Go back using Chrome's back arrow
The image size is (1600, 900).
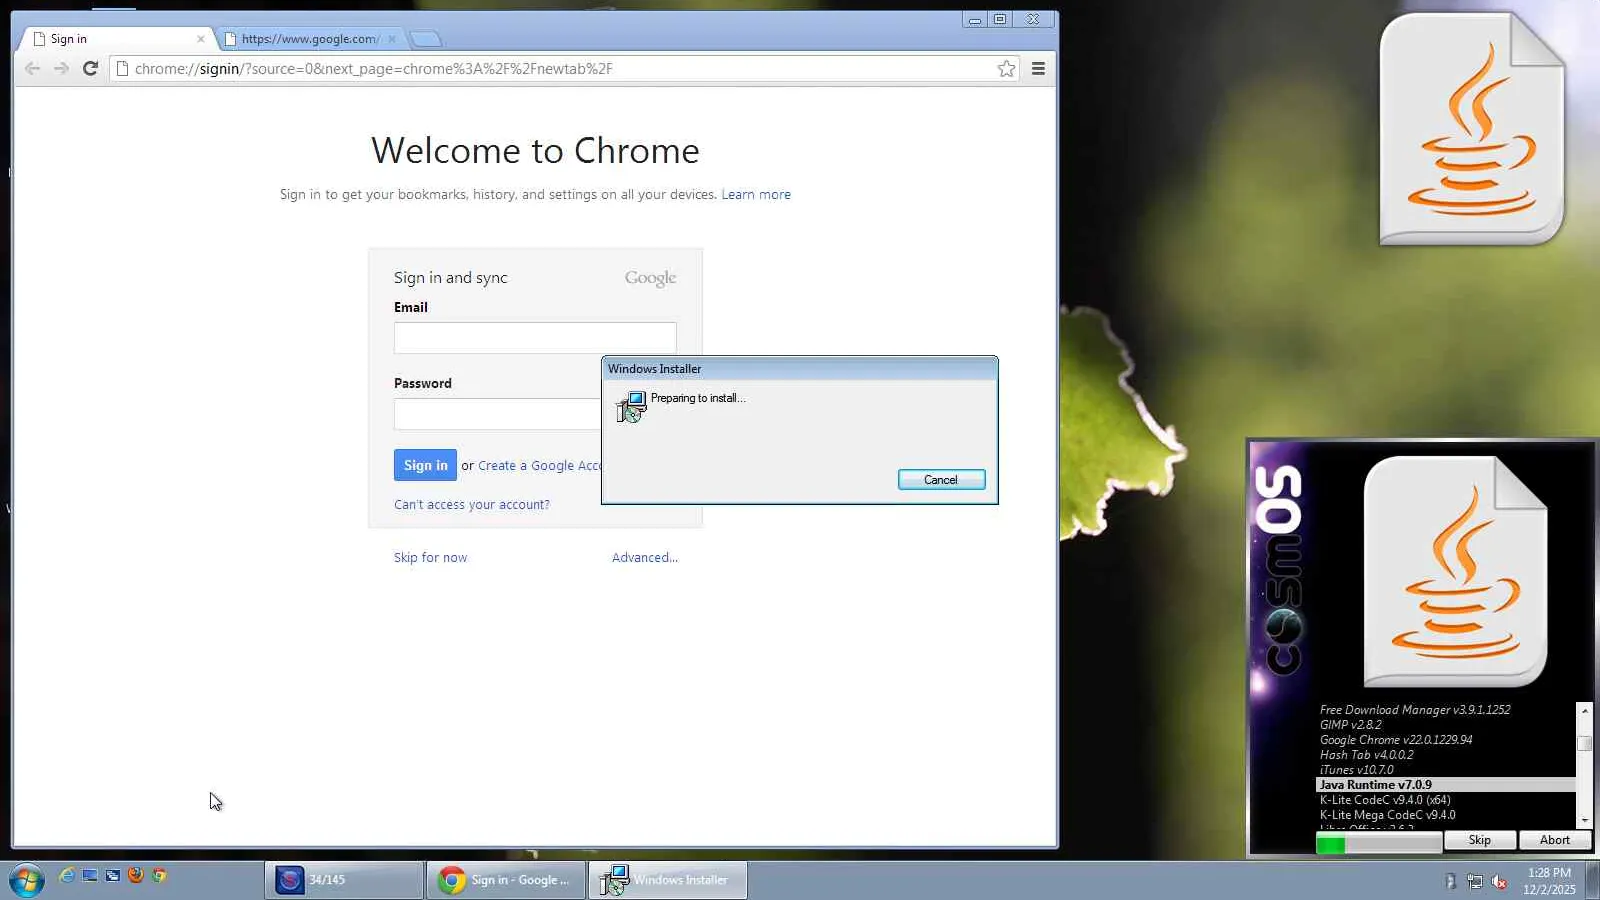point(32,68)
